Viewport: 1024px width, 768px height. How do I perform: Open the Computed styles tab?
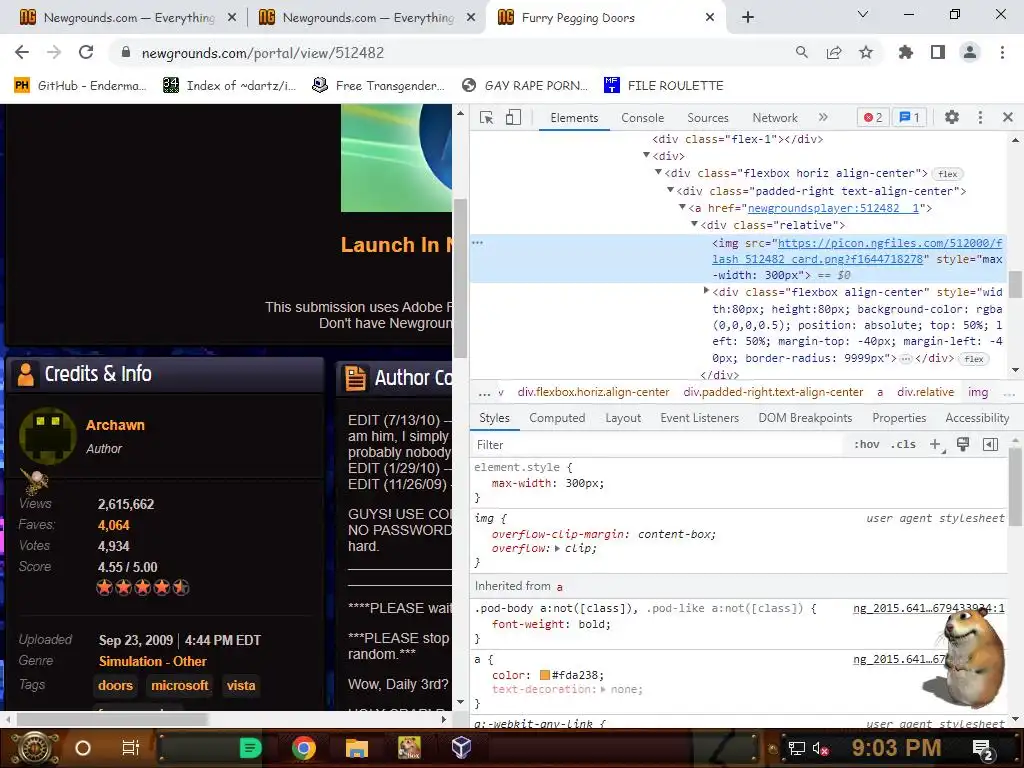pyautogui.click(x=557, y=418)
